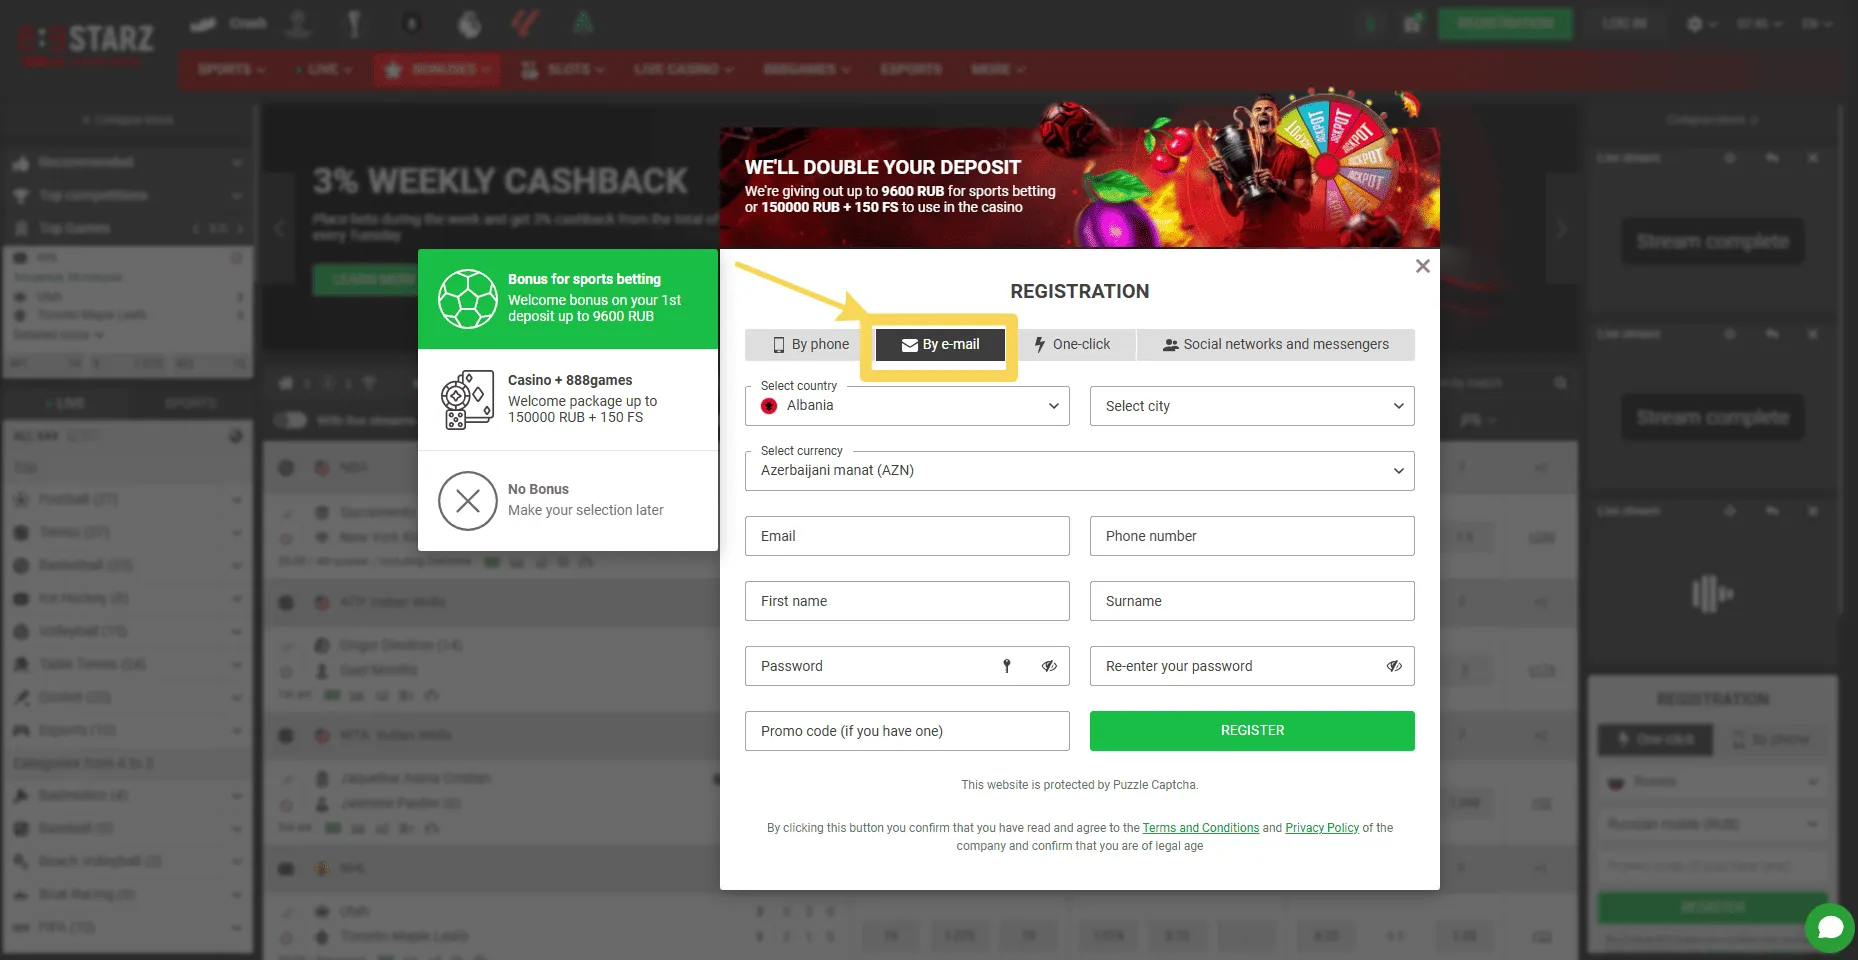
Task: Select the No Bonus option
Action: pos(568,500)
